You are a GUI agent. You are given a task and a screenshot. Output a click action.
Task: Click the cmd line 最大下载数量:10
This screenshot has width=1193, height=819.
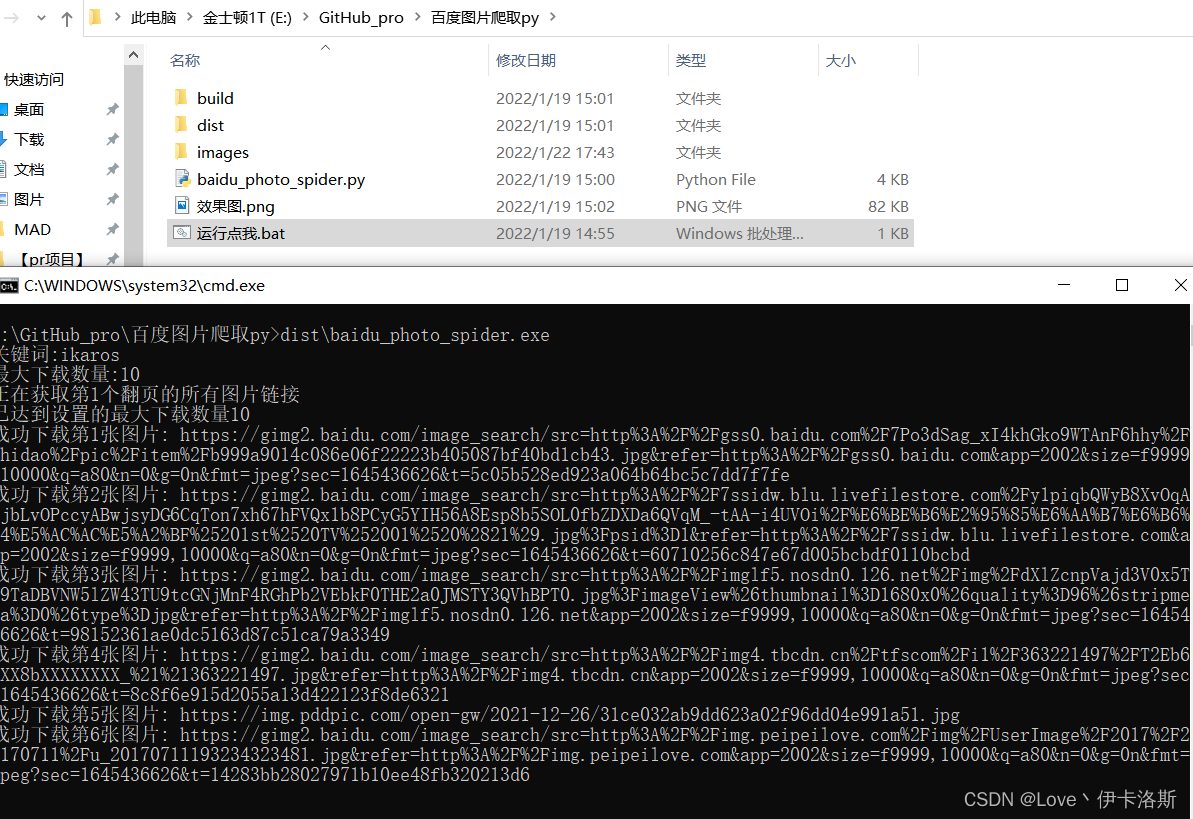point(69,374)
